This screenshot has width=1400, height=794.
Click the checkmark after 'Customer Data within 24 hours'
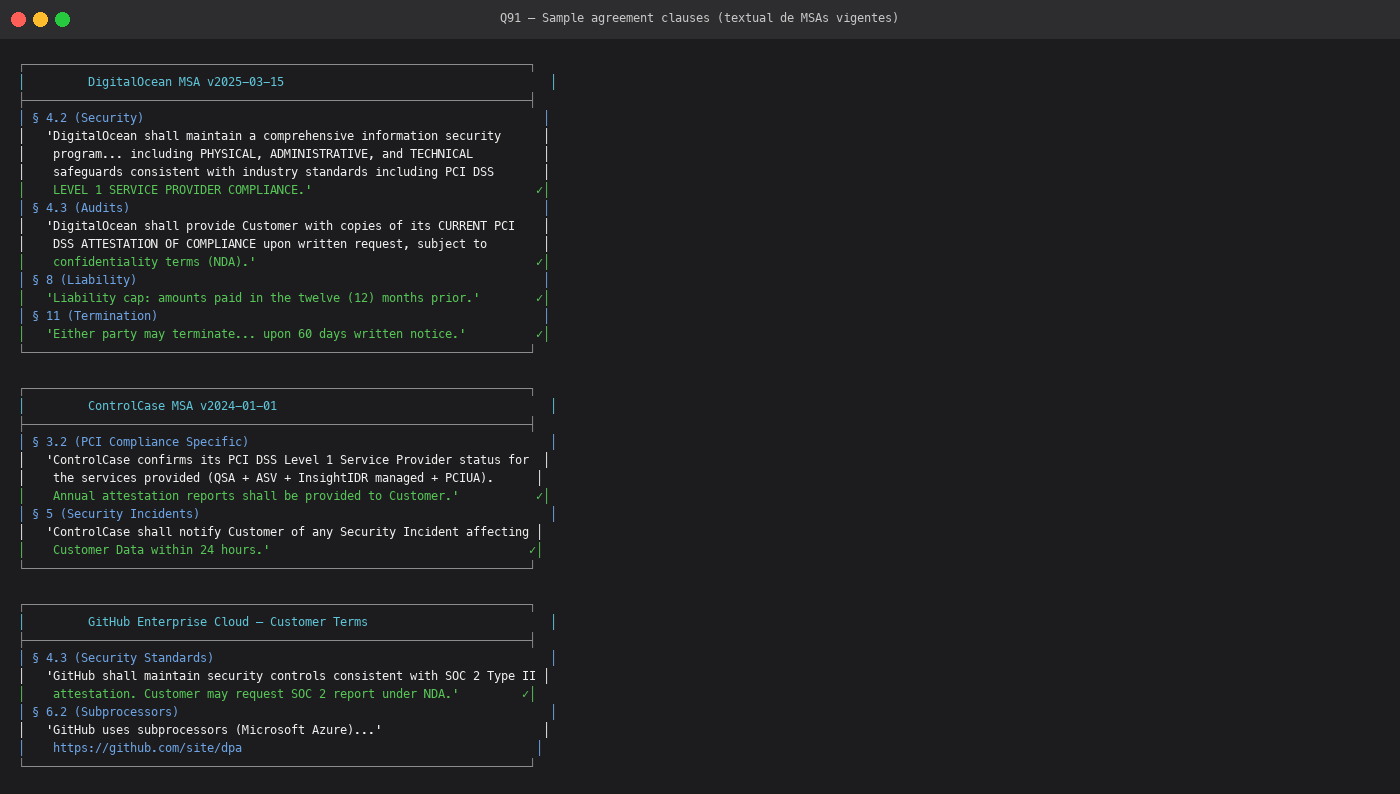533,550
